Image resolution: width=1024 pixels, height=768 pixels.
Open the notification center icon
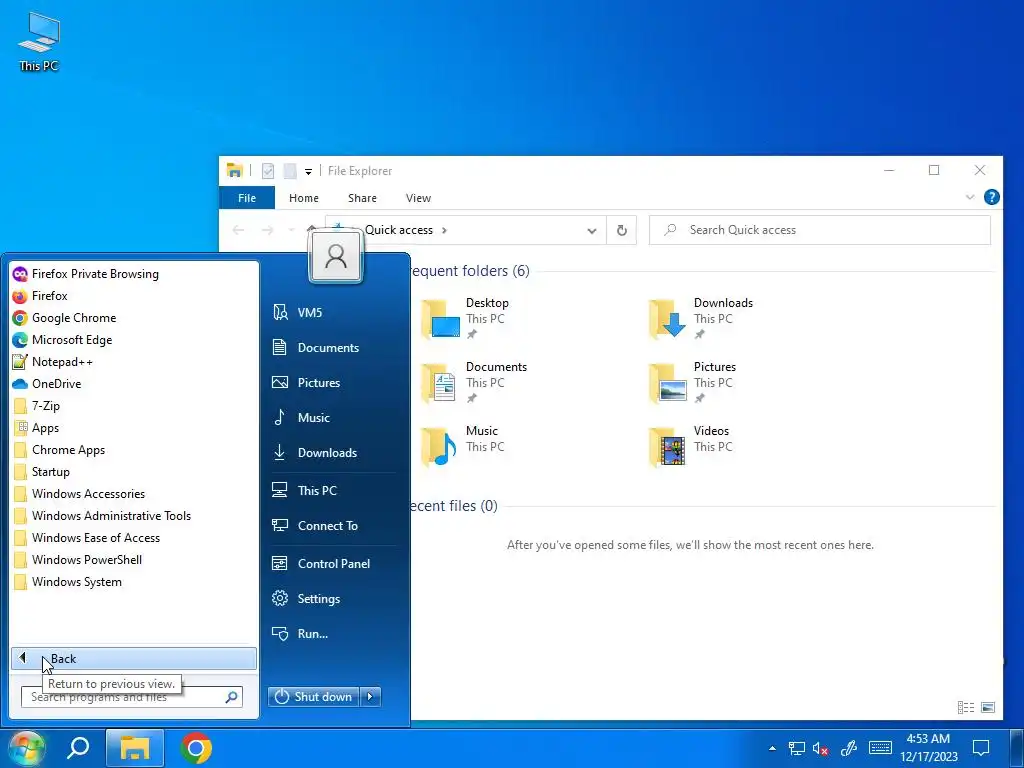click(x=981, y=748)
